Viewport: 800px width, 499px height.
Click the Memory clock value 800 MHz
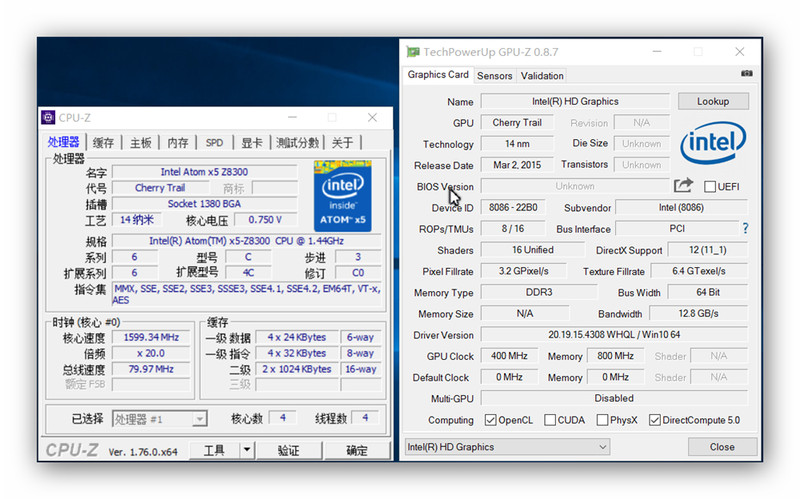coord(615,356)
